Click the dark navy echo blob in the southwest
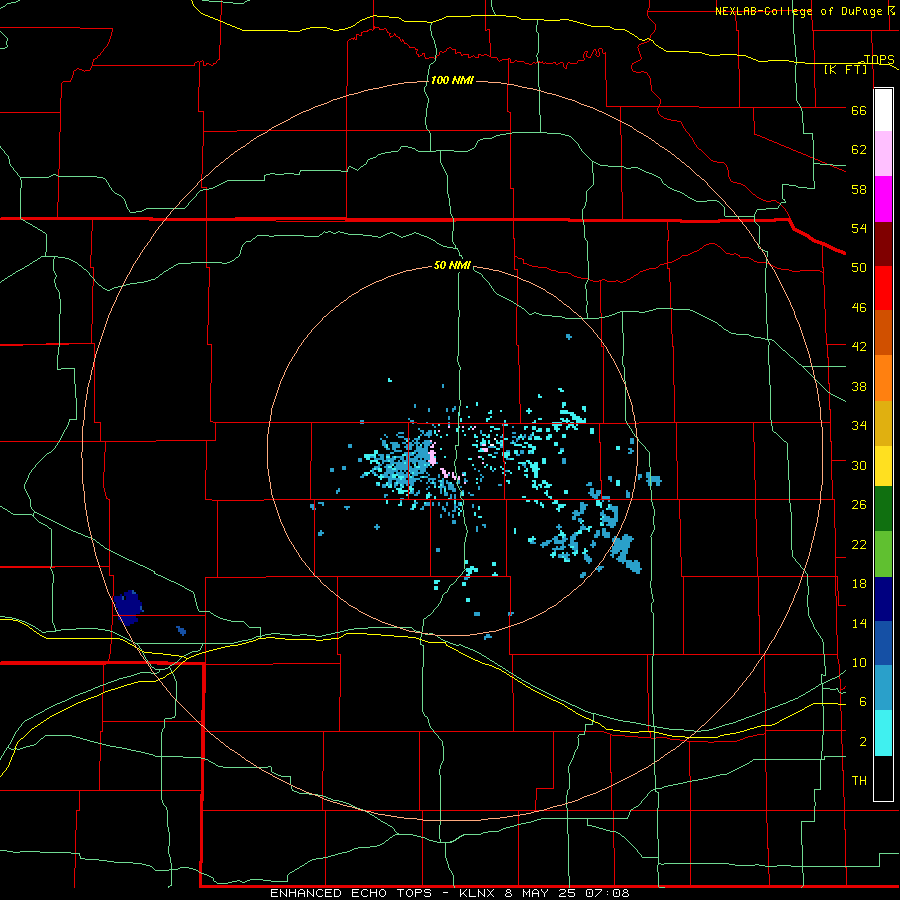Image resolution: width=900 pixels, height=900 pixels. pyautogui.click(x=127, y=608)
